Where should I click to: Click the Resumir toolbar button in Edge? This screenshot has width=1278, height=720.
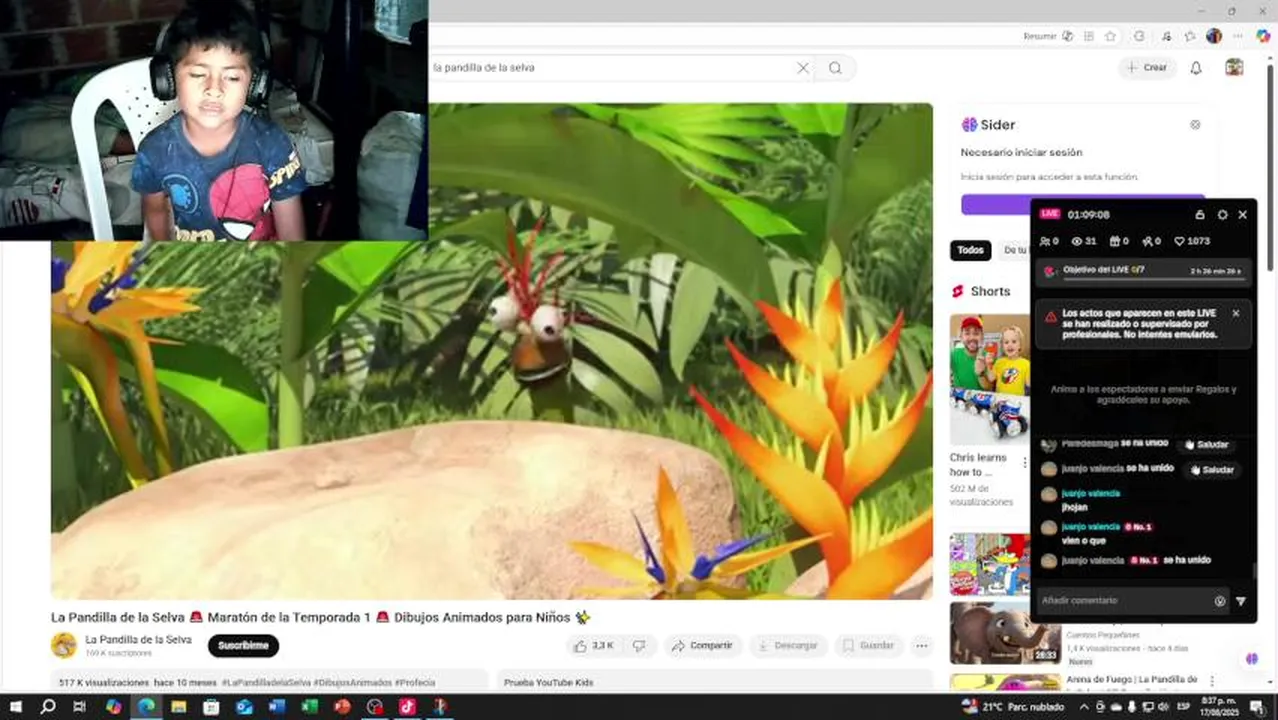pos(1047,36)
